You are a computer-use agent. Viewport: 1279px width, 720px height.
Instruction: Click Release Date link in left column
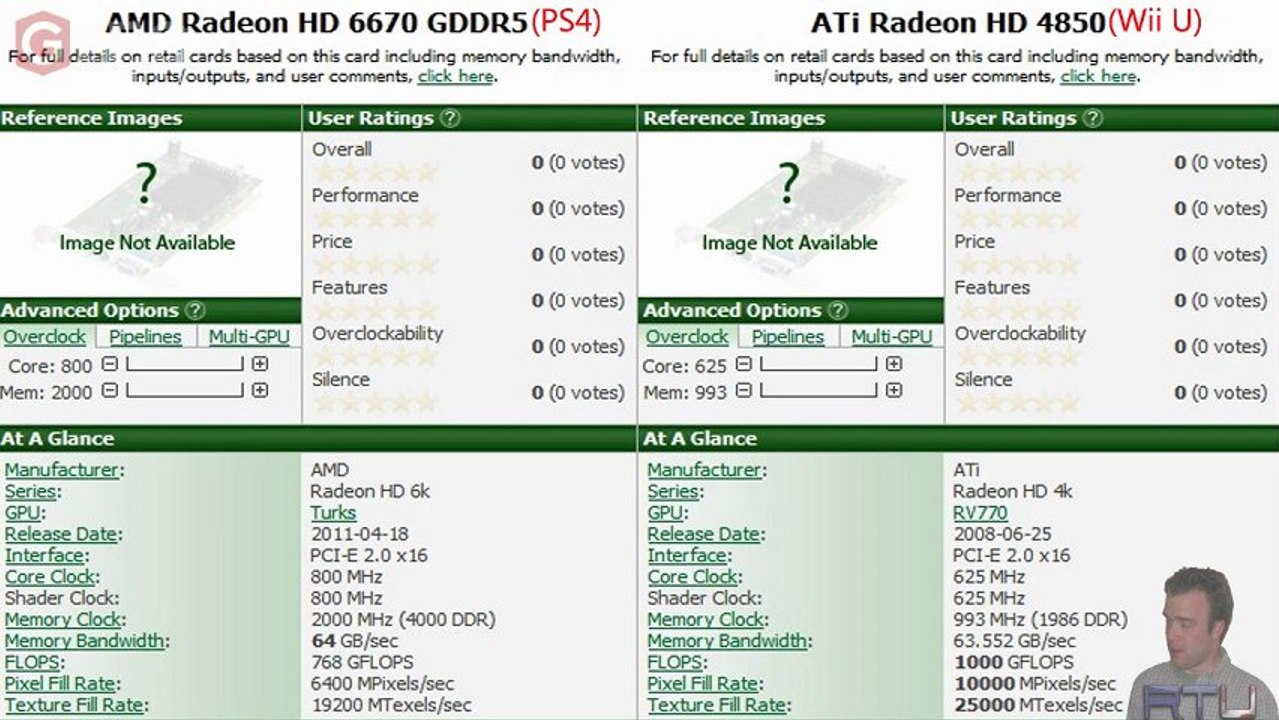pyautogui.click(x=61, y=534)
